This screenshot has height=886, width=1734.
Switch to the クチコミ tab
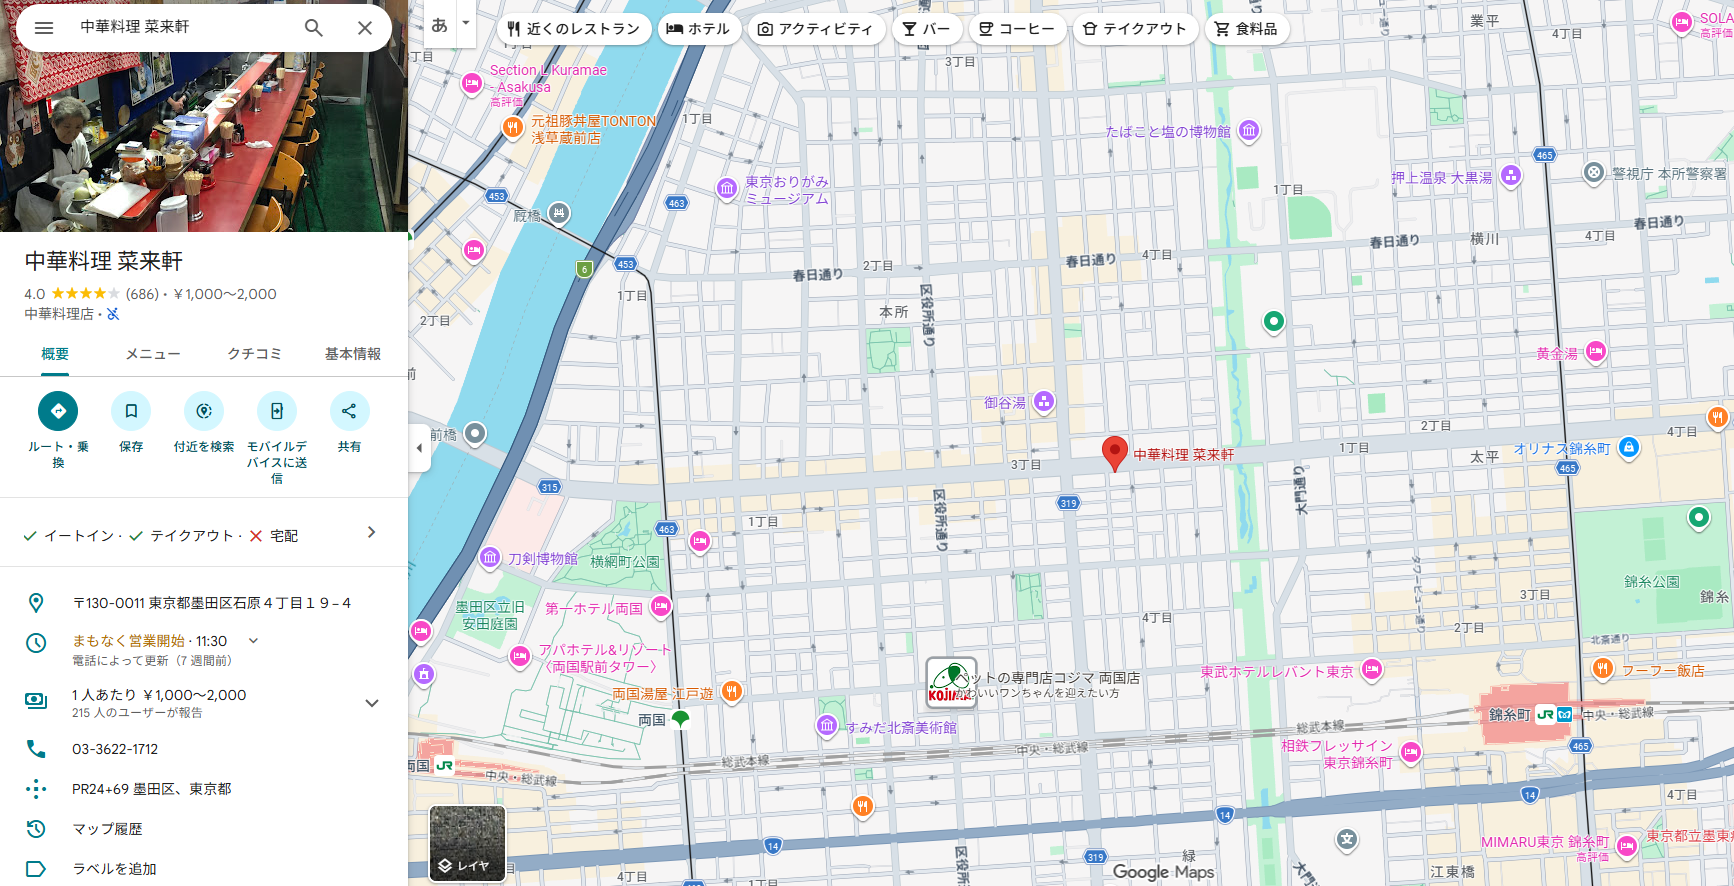click(254, 354)
